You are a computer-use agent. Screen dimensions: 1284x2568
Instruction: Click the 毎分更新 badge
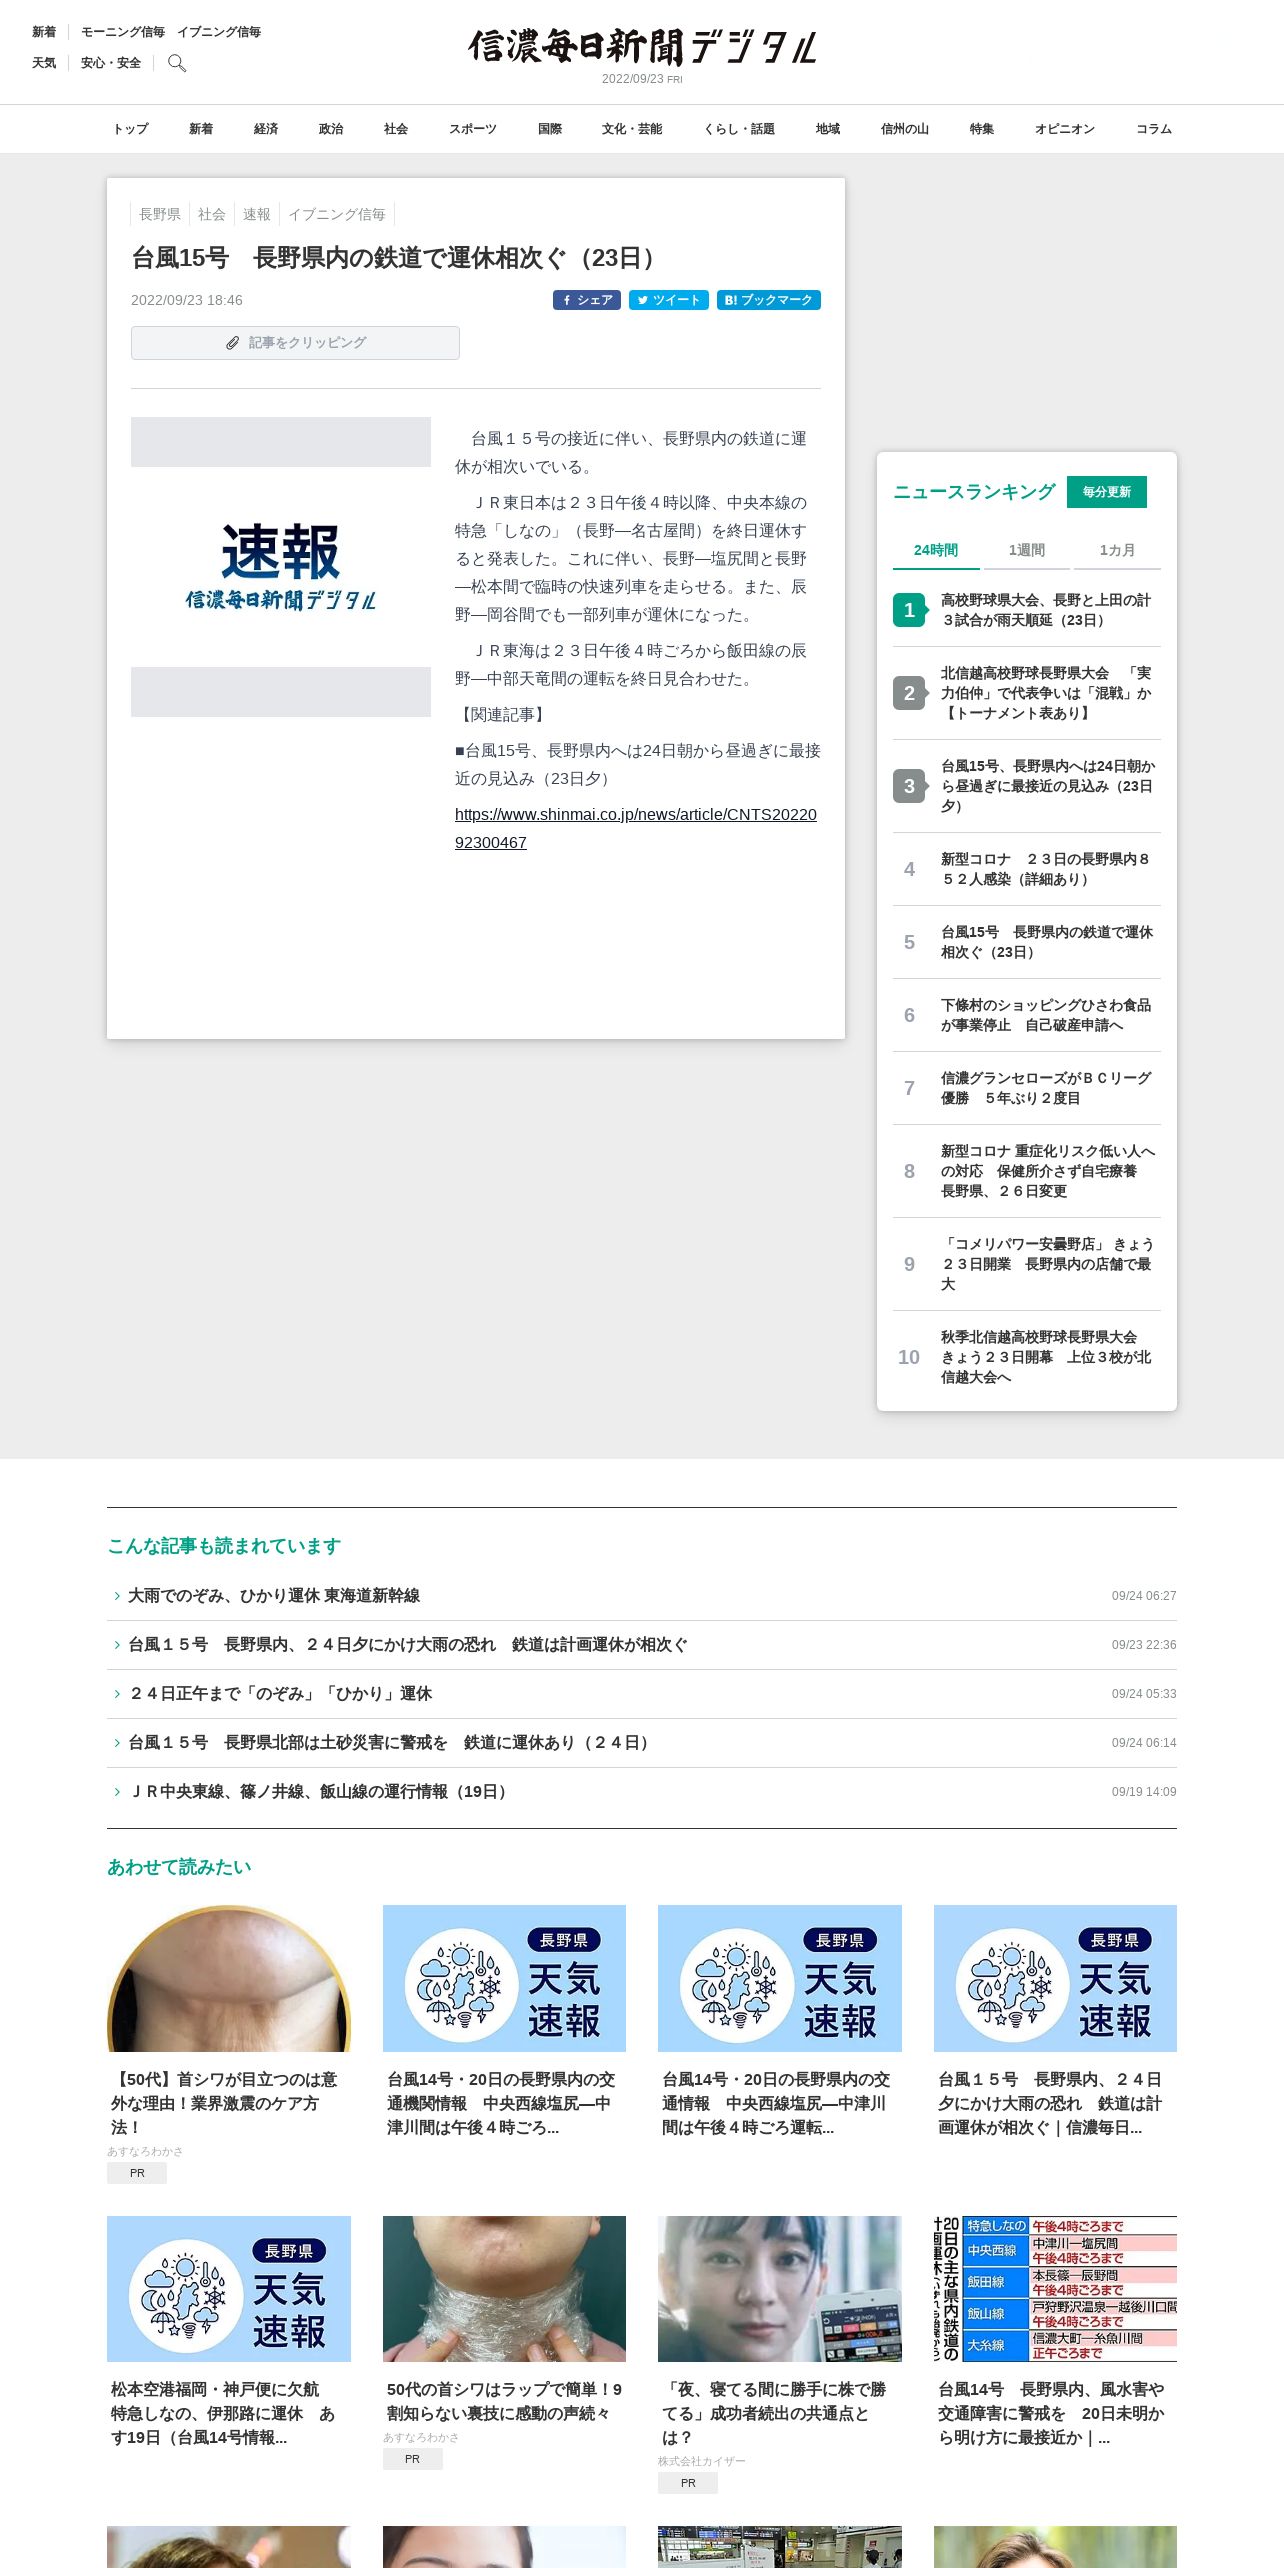coord(1107,492)
